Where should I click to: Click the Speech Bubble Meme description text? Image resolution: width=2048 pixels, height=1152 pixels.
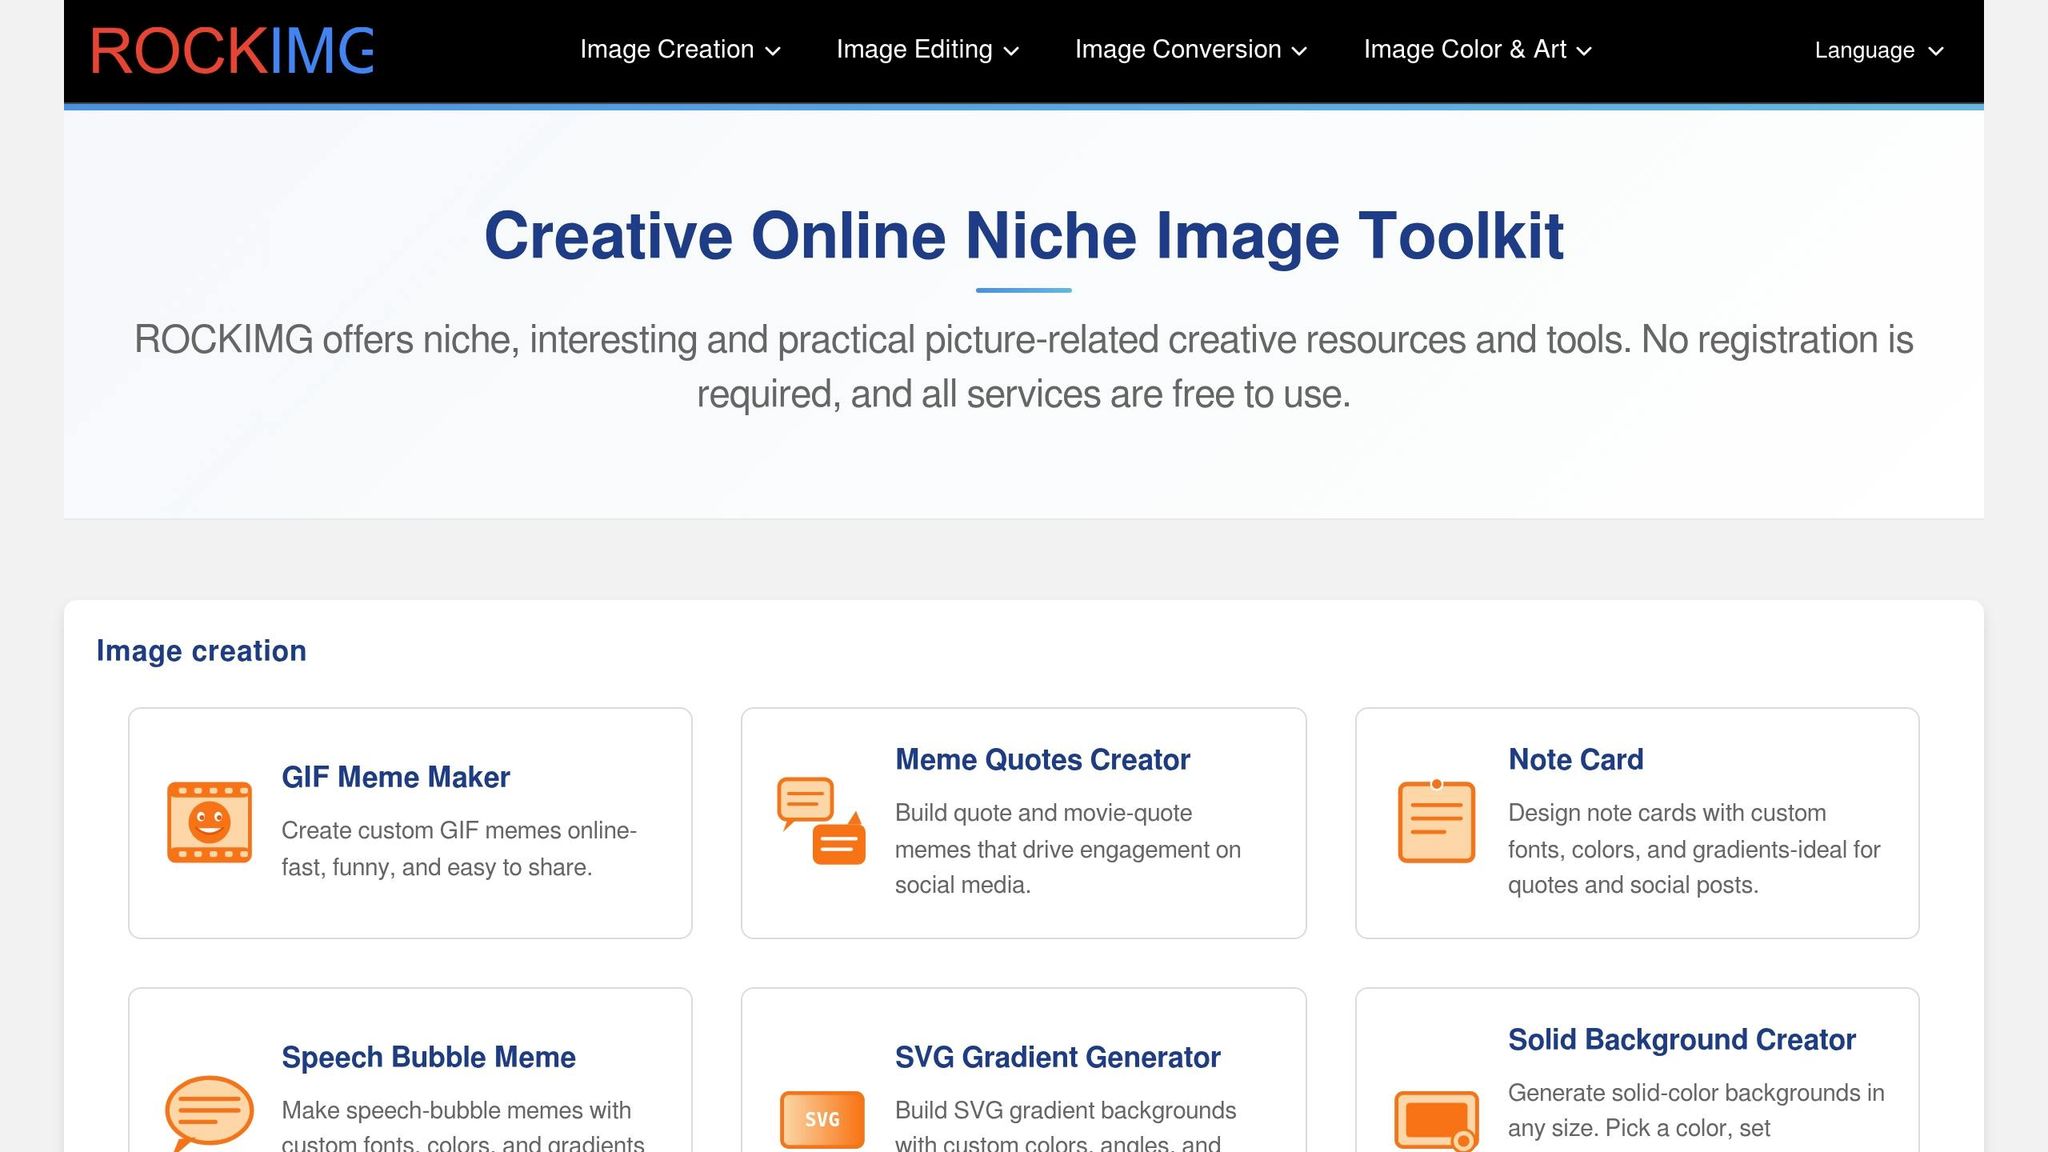click(x=463, y=1124)
